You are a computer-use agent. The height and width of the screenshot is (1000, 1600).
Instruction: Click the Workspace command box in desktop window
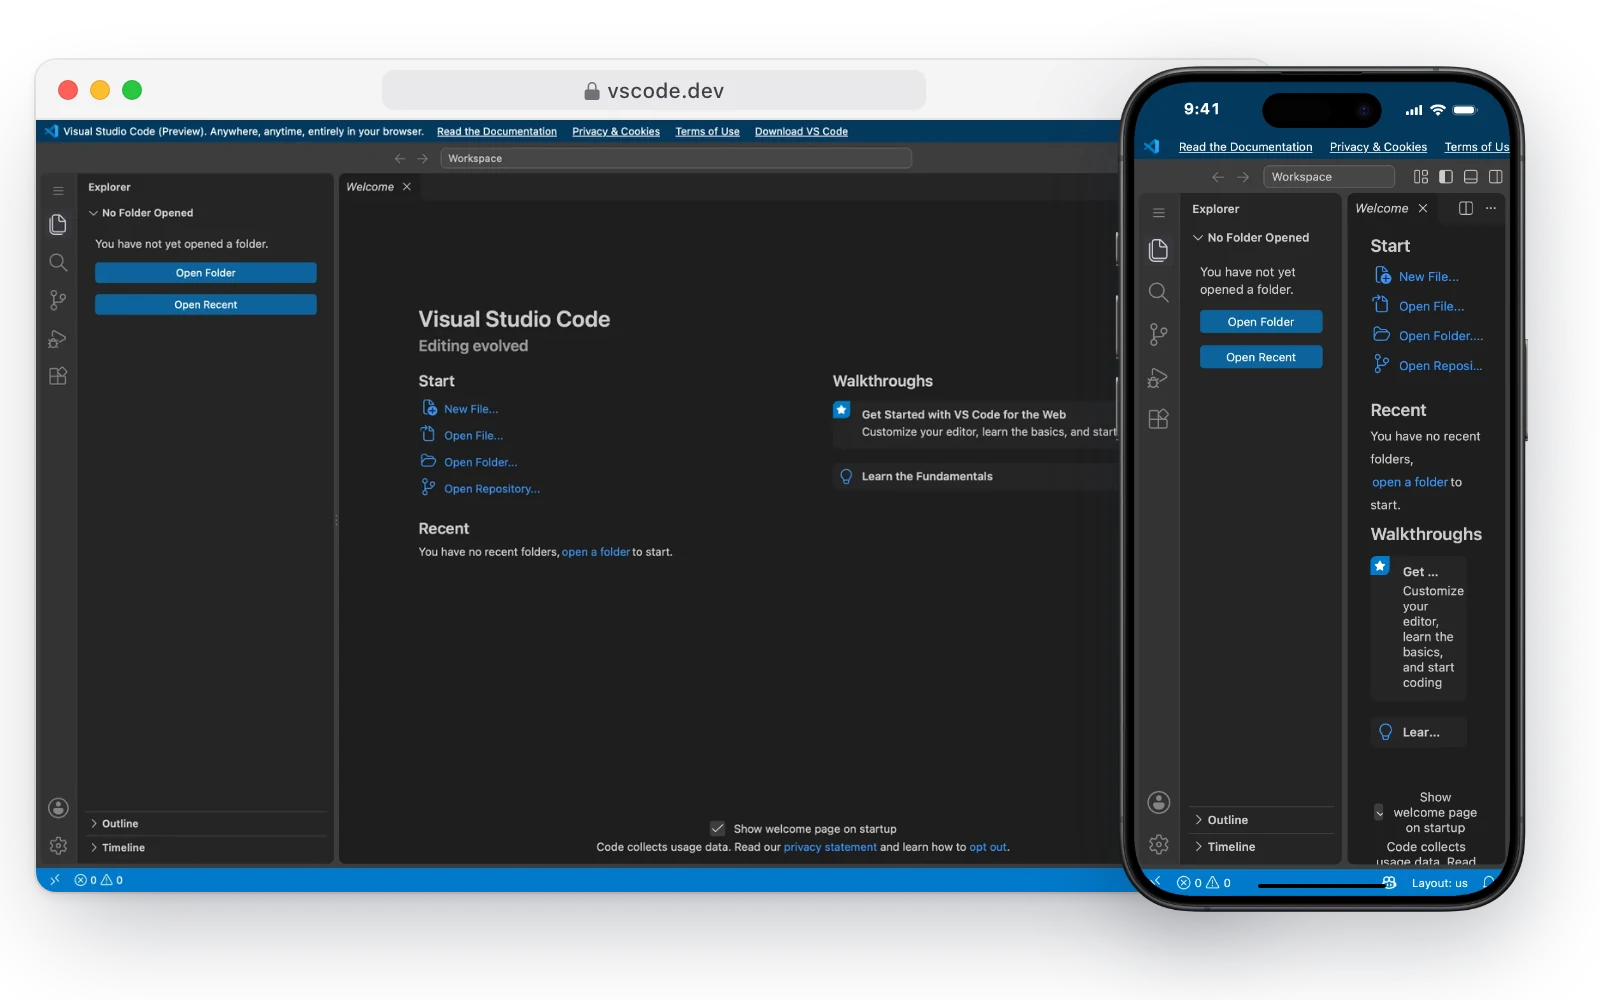pyautogui.click(x=676, y=158)
